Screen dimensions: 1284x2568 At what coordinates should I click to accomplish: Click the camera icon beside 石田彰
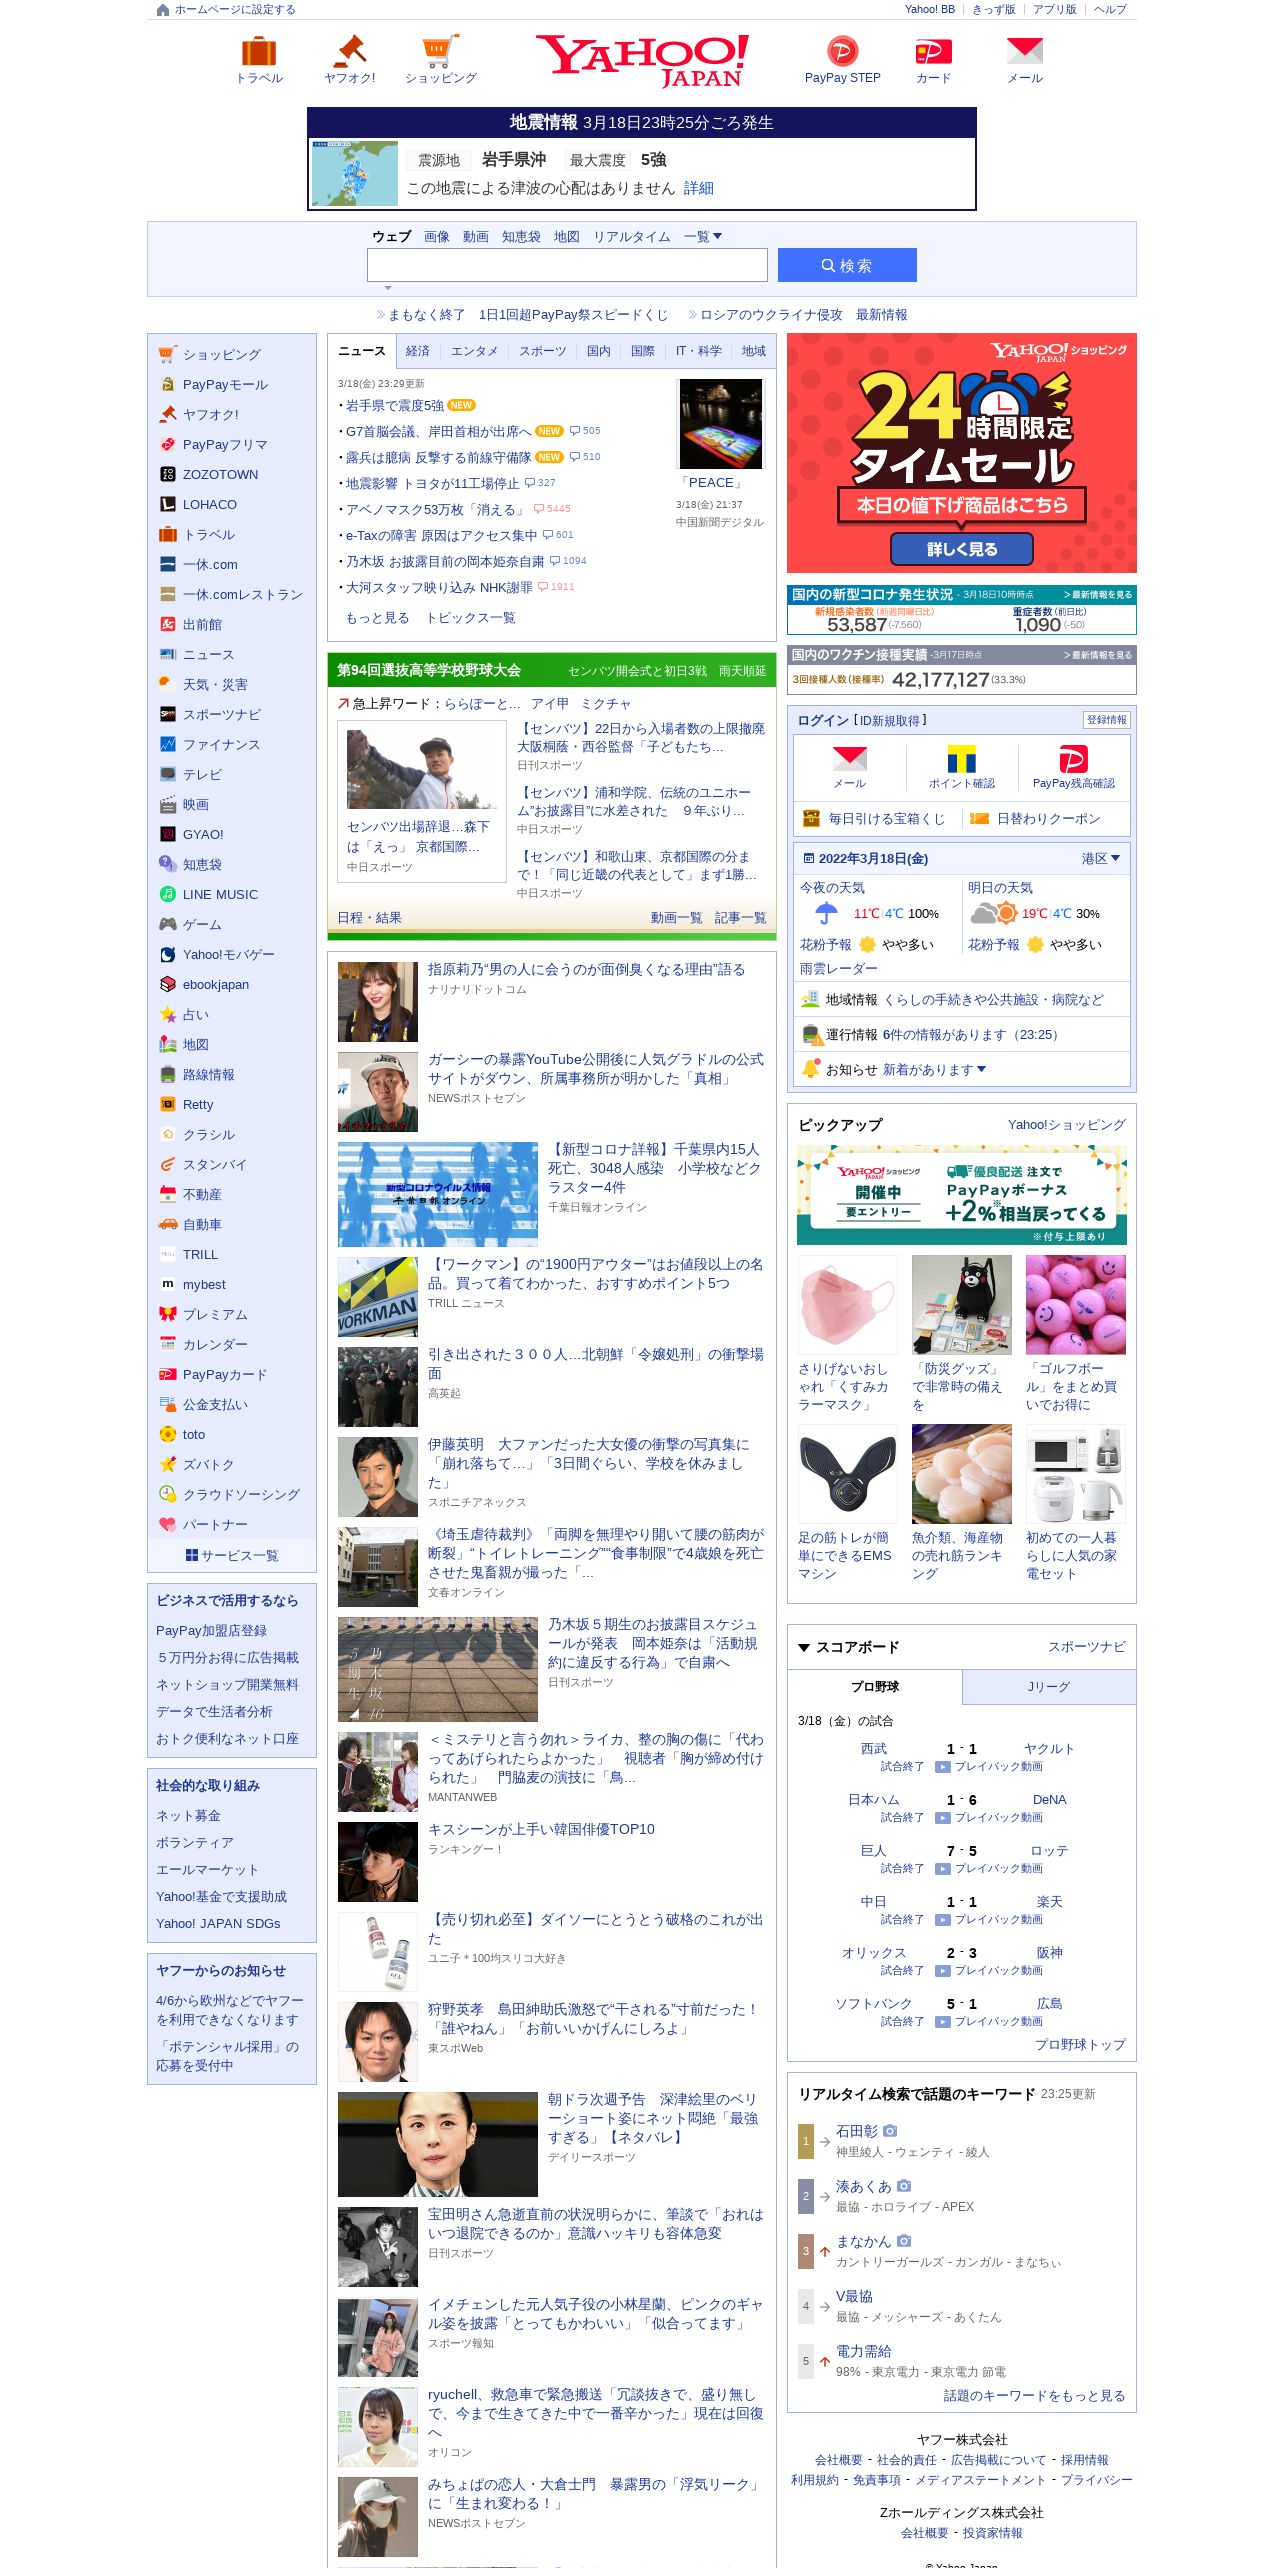point(890,2131)
